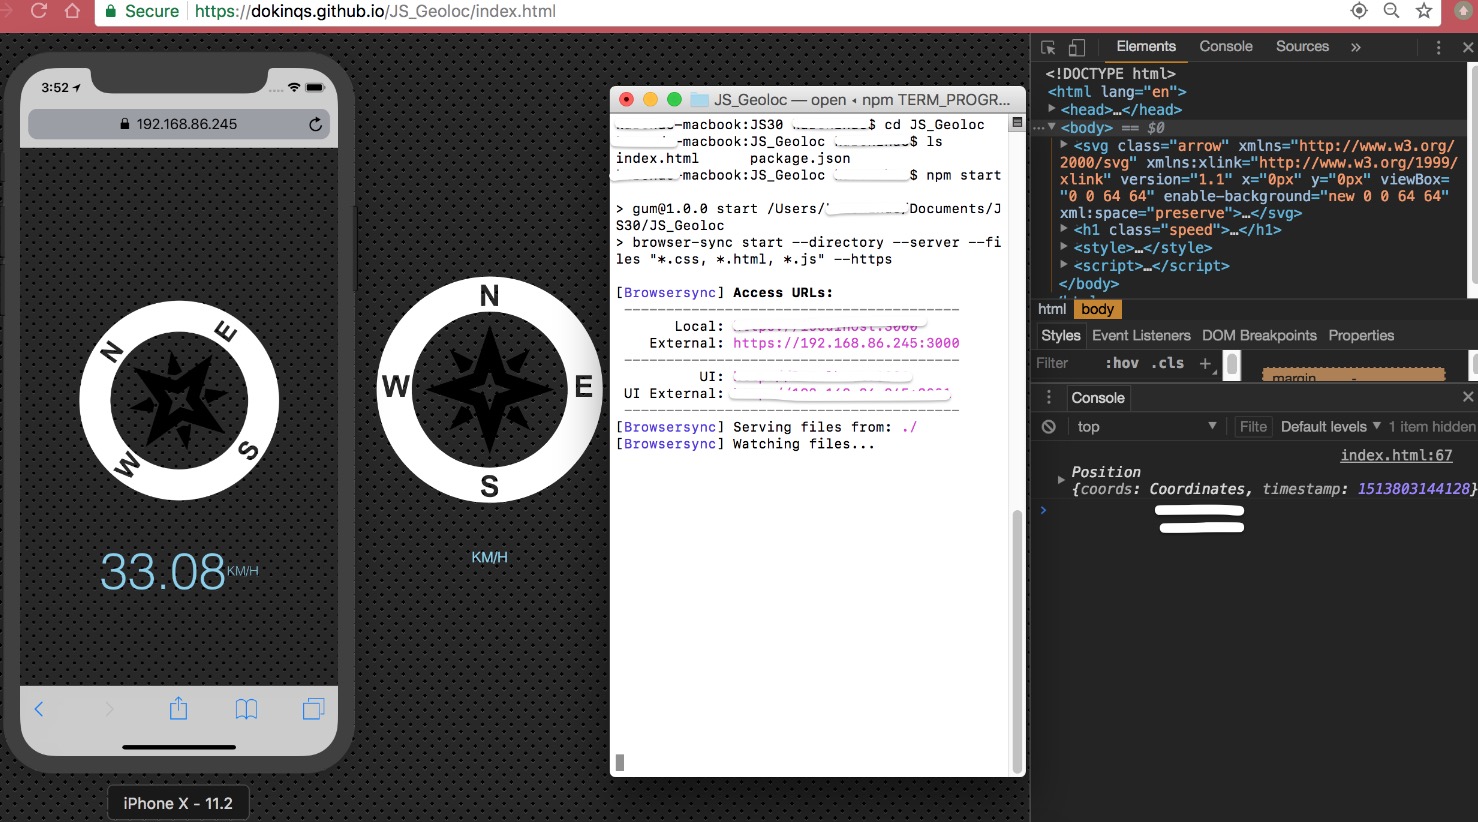Click the large webpage compass with N on top
1478x822 pixels.
pos(489,389)
